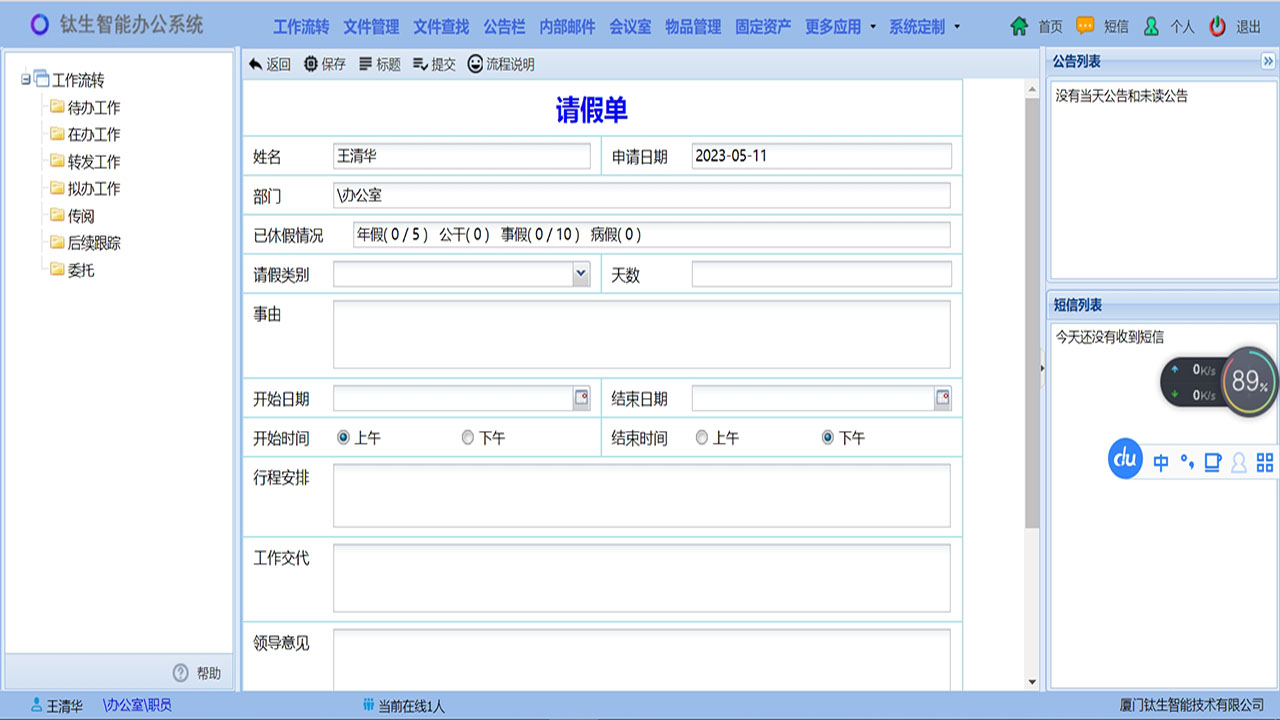Toggle the 中 Chinese input mode indicator

coord(1161,462)
